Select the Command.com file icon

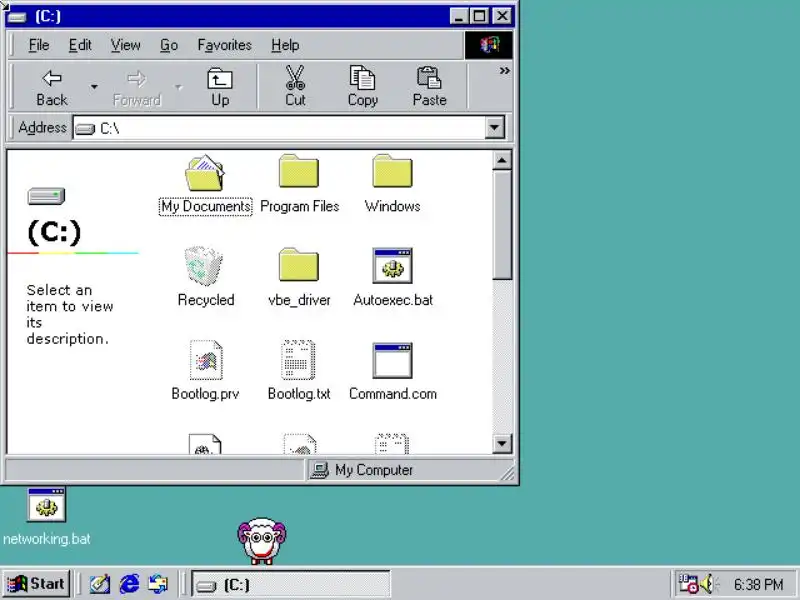coord(392,361)
